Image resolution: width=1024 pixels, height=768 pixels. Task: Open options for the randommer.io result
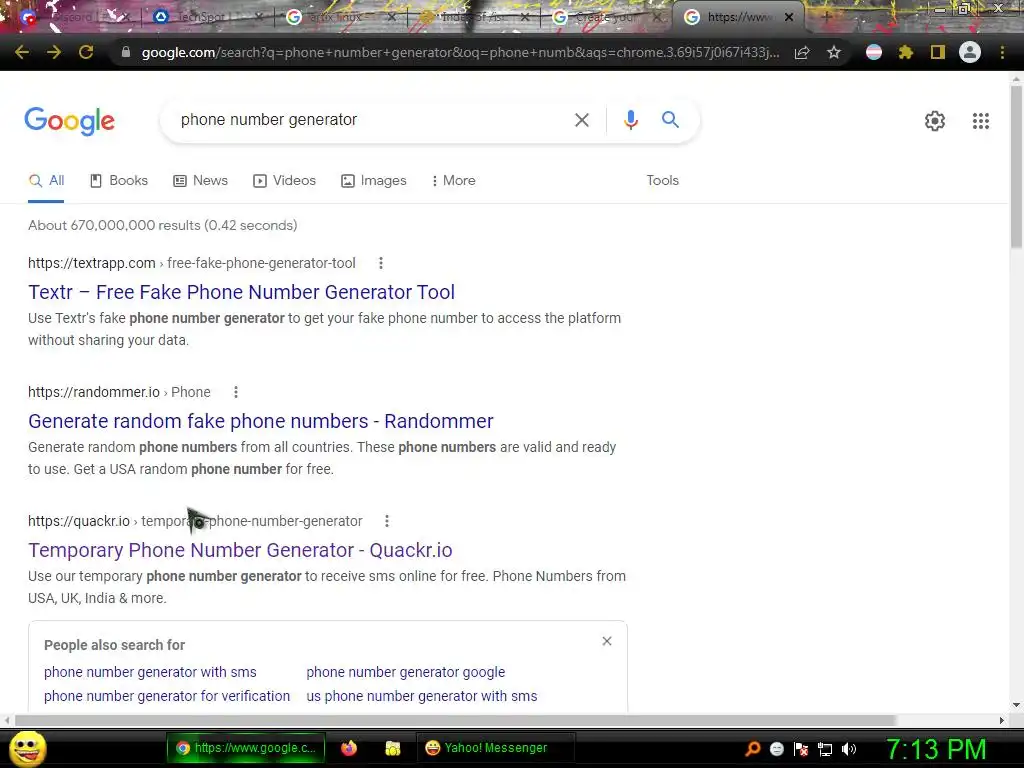236,392
